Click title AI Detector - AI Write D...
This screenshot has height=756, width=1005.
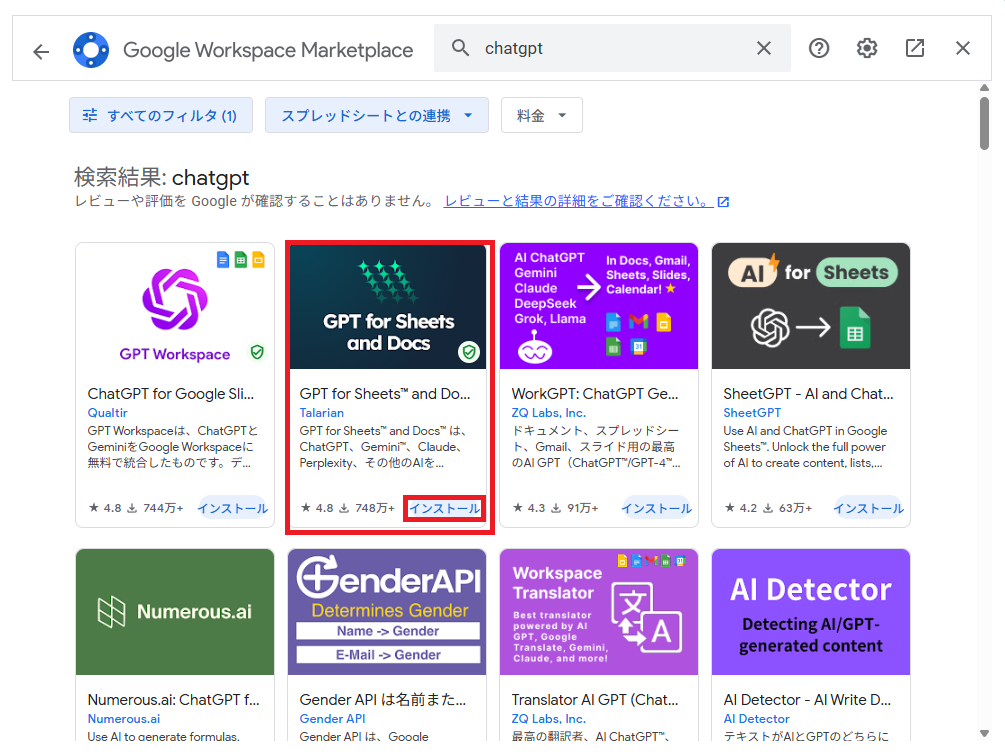click(x=807, y=700)
